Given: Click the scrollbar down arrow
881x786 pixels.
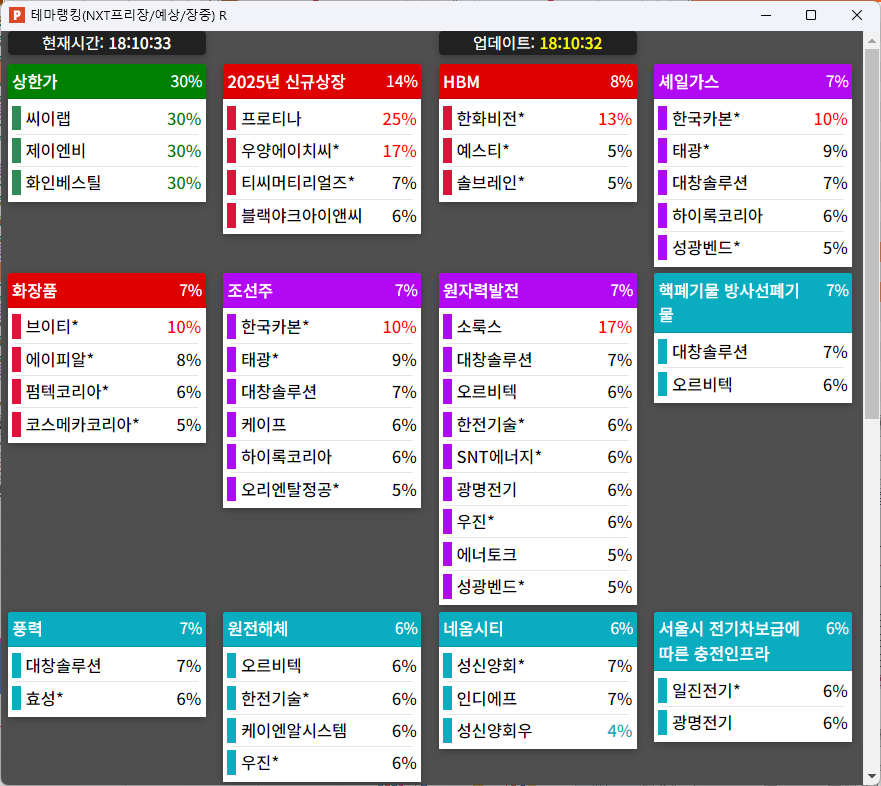Looking at the screenshot, I should tap(871, 776).
